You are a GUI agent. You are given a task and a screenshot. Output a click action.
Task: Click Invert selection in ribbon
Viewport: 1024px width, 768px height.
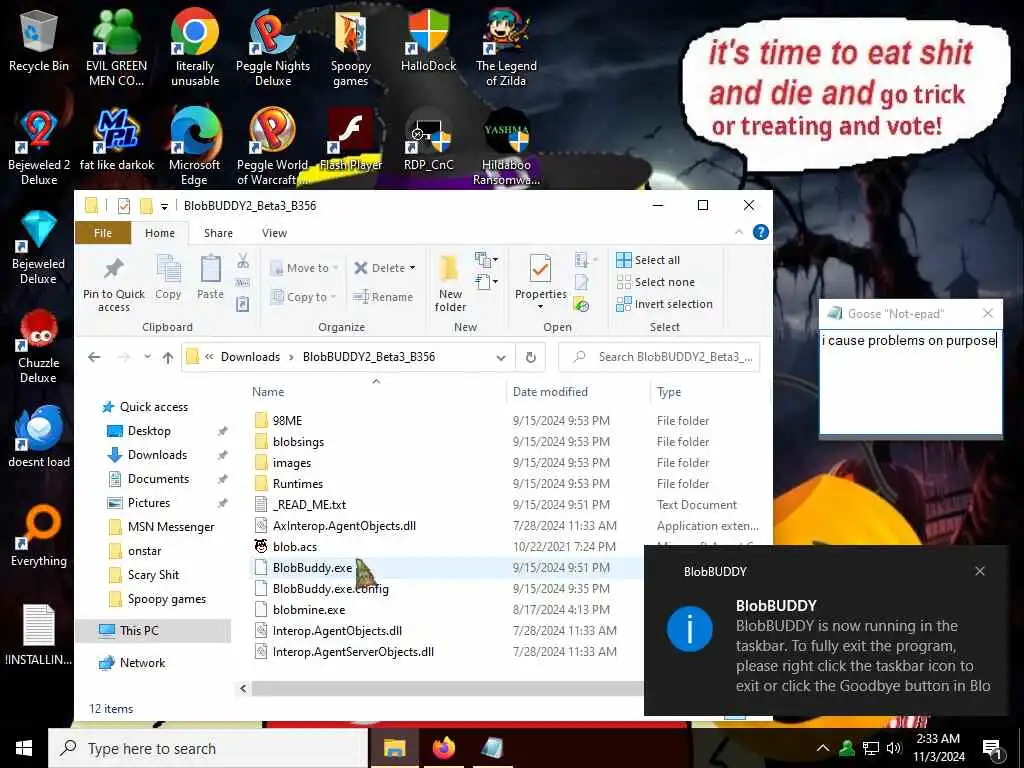coord(664,304)
